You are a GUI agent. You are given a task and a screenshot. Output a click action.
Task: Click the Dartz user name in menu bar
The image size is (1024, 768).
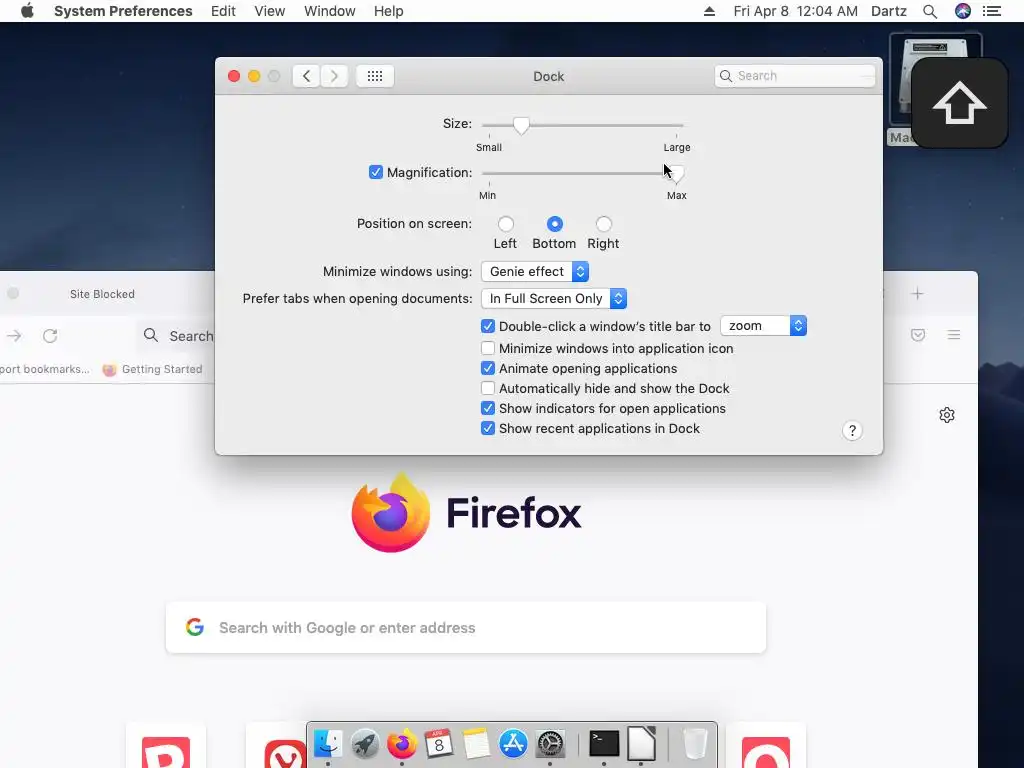[889, 11]
